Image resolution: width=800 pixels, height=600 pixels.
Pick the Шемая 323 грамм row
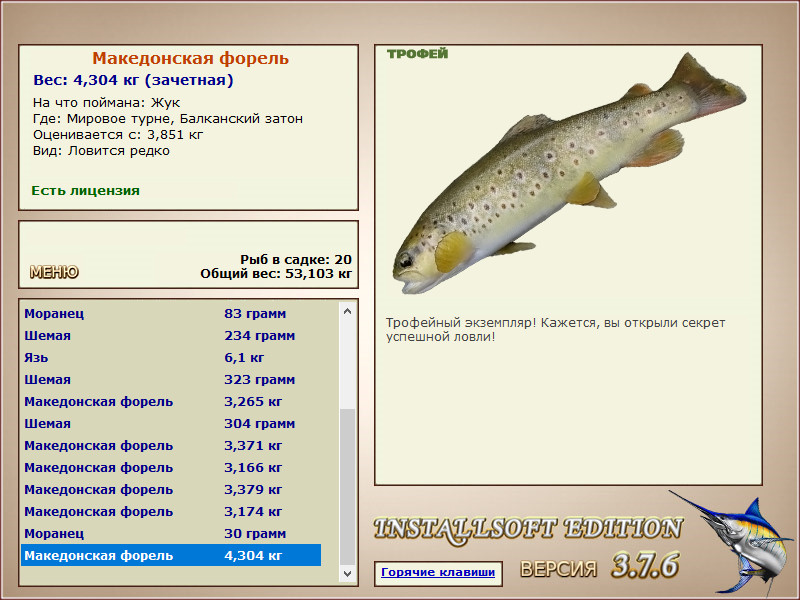pyautogui.click(x=170, y=380)
